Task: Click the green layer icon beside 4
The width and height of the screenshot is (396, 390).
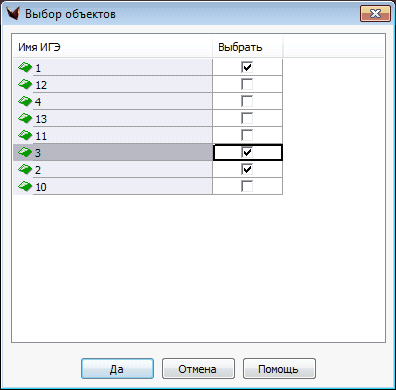Action: coord(25,101)
